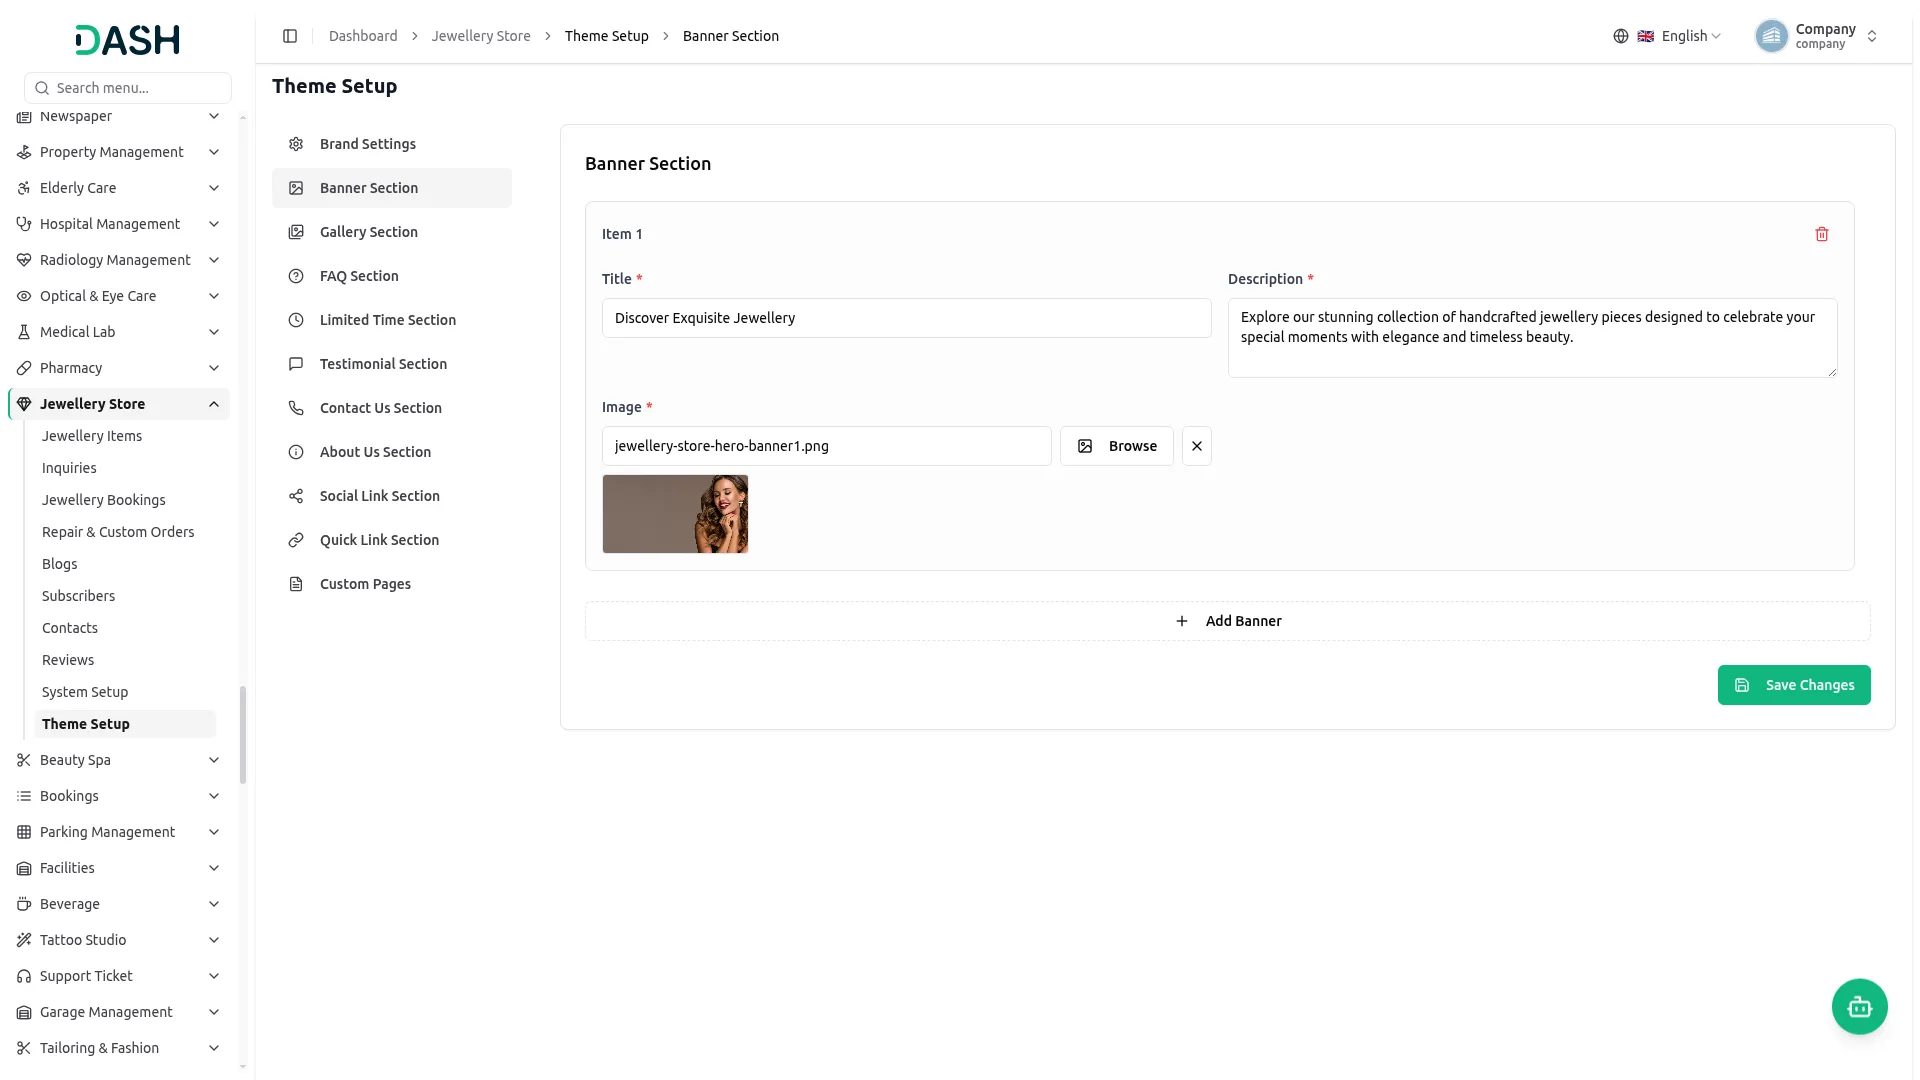Select Jewellery Bookings in sidebar
The height and width of the screenshot is (1080, 1920).
coord(104,500)
